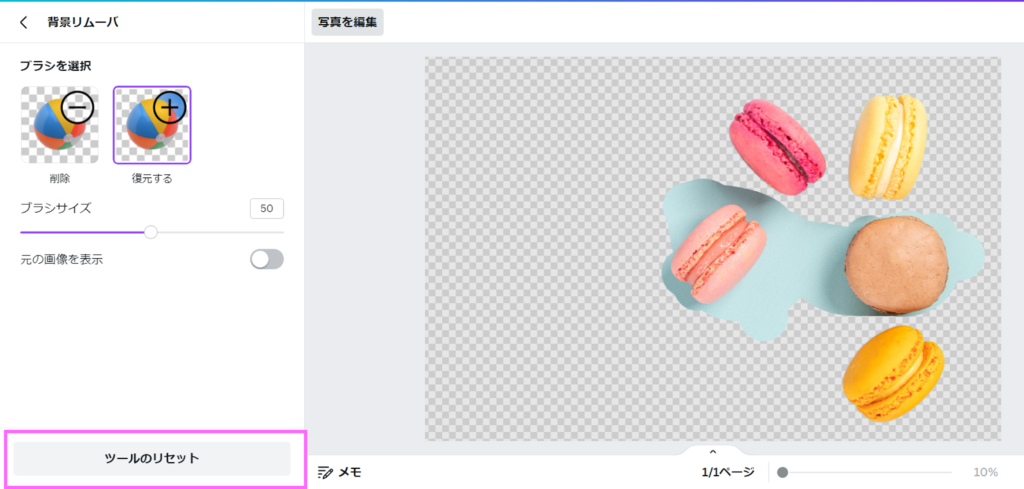The image size is (1024, 489).
Task: Expand the page panel with the up chevron
Action: [713, 453]
